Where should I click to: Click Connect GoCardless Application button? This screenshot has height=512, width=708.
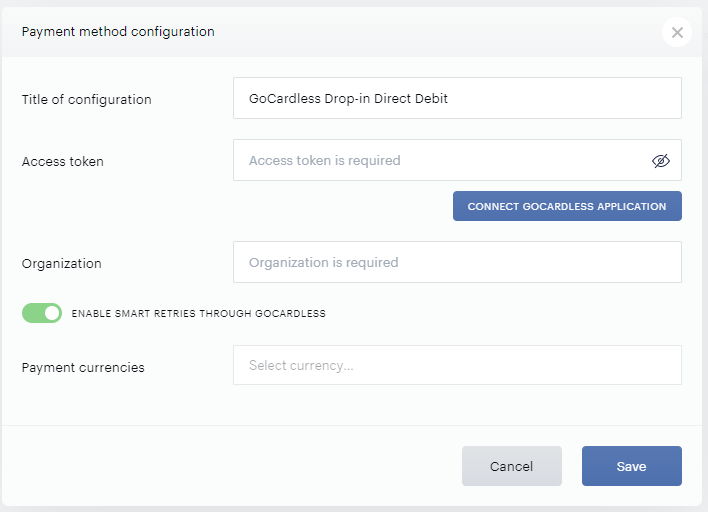click(567, 206)
